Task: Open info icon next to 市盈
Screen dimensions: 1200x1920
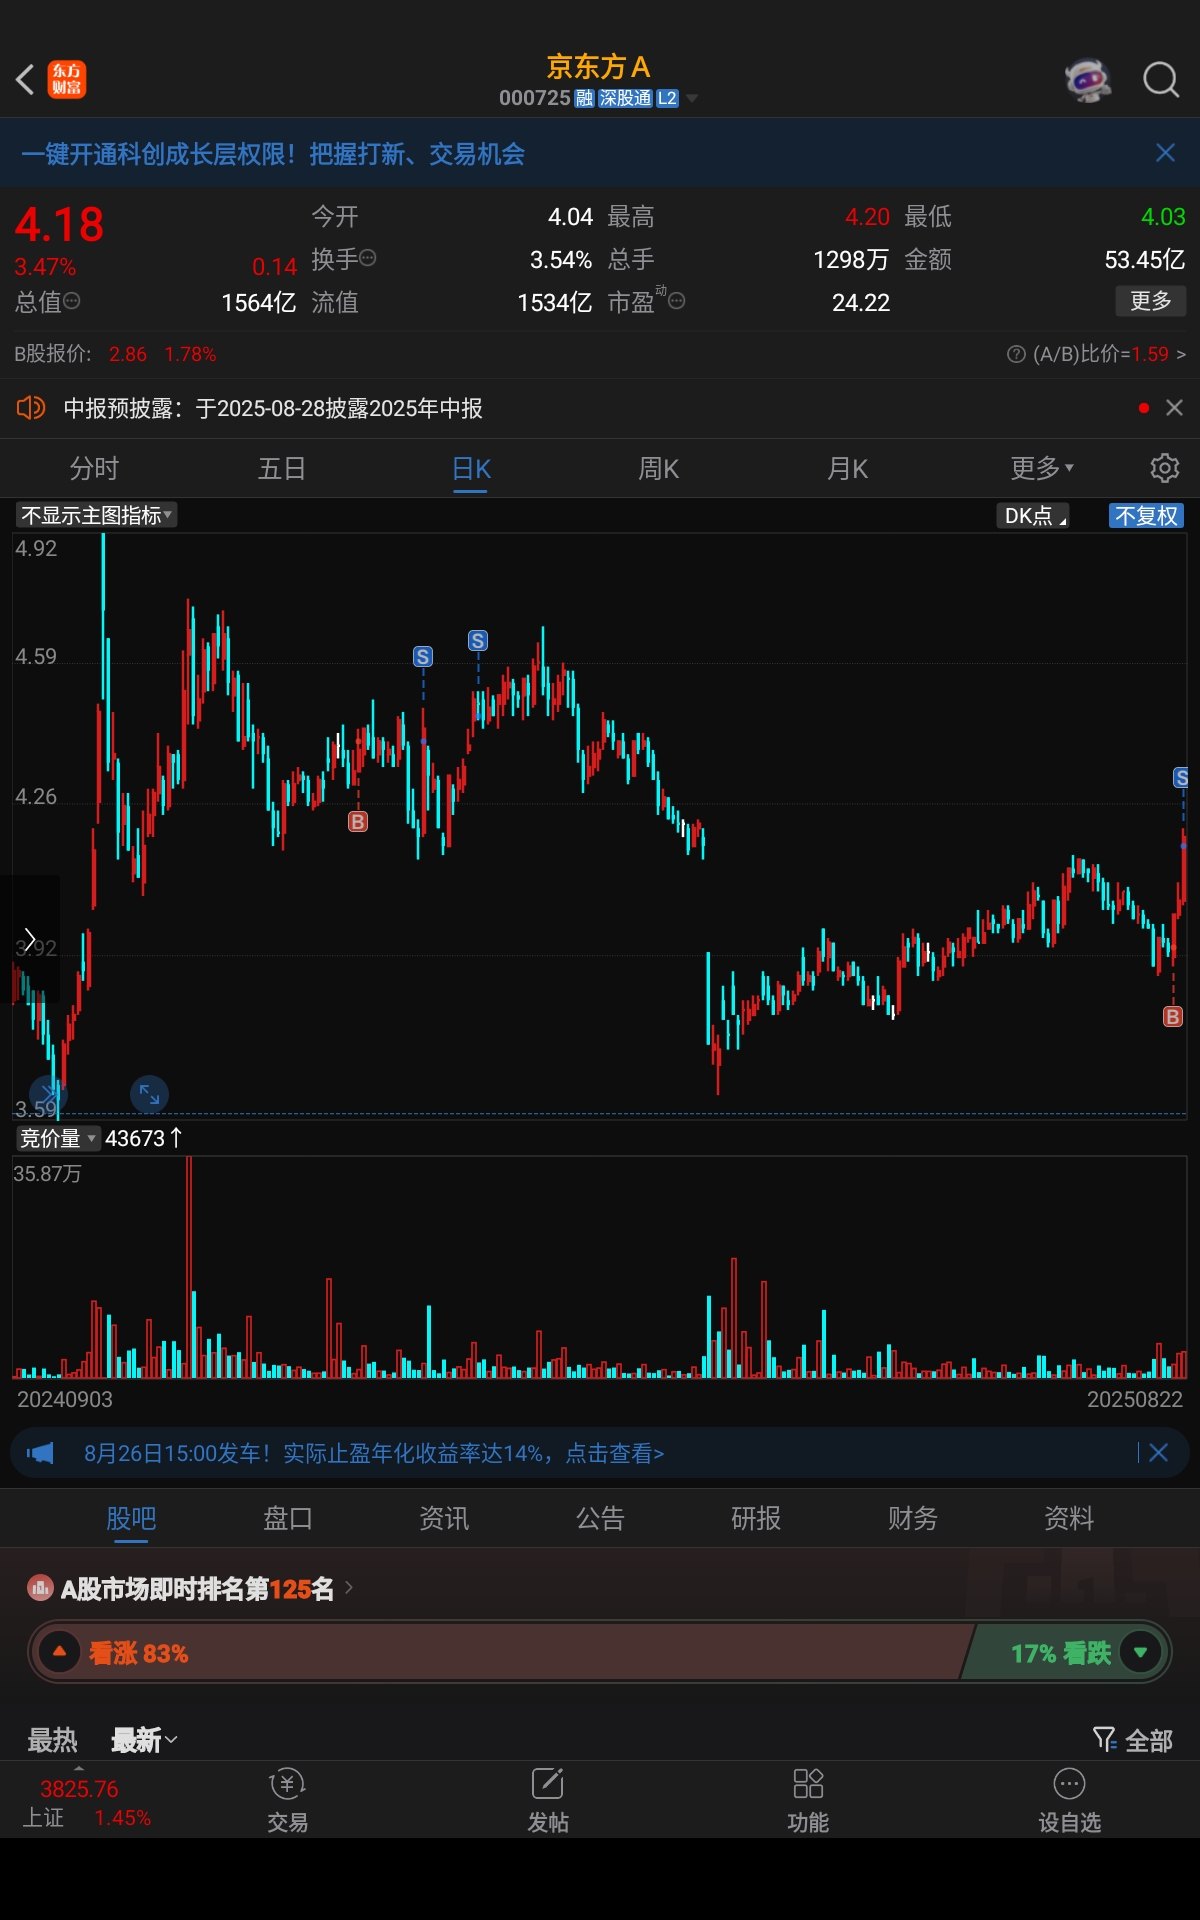Action: pyautogui.click(x=677, y=300)
